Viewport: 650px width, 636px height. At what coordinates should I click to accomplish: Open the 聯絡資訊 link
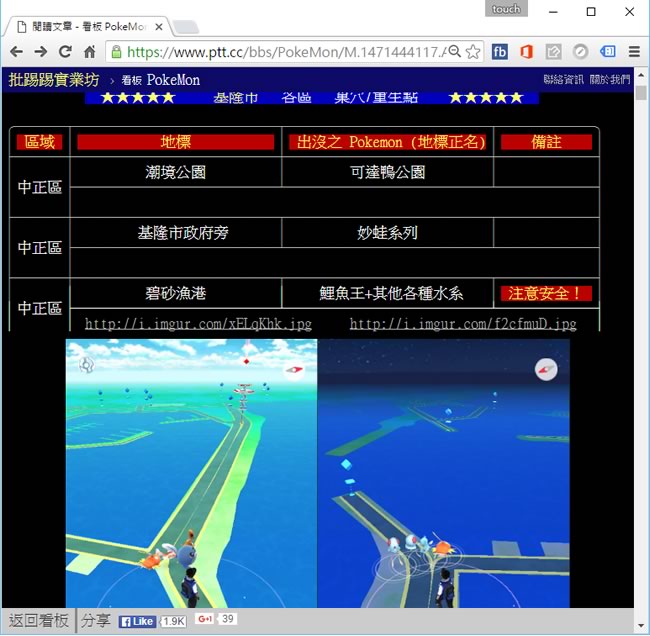563,79
